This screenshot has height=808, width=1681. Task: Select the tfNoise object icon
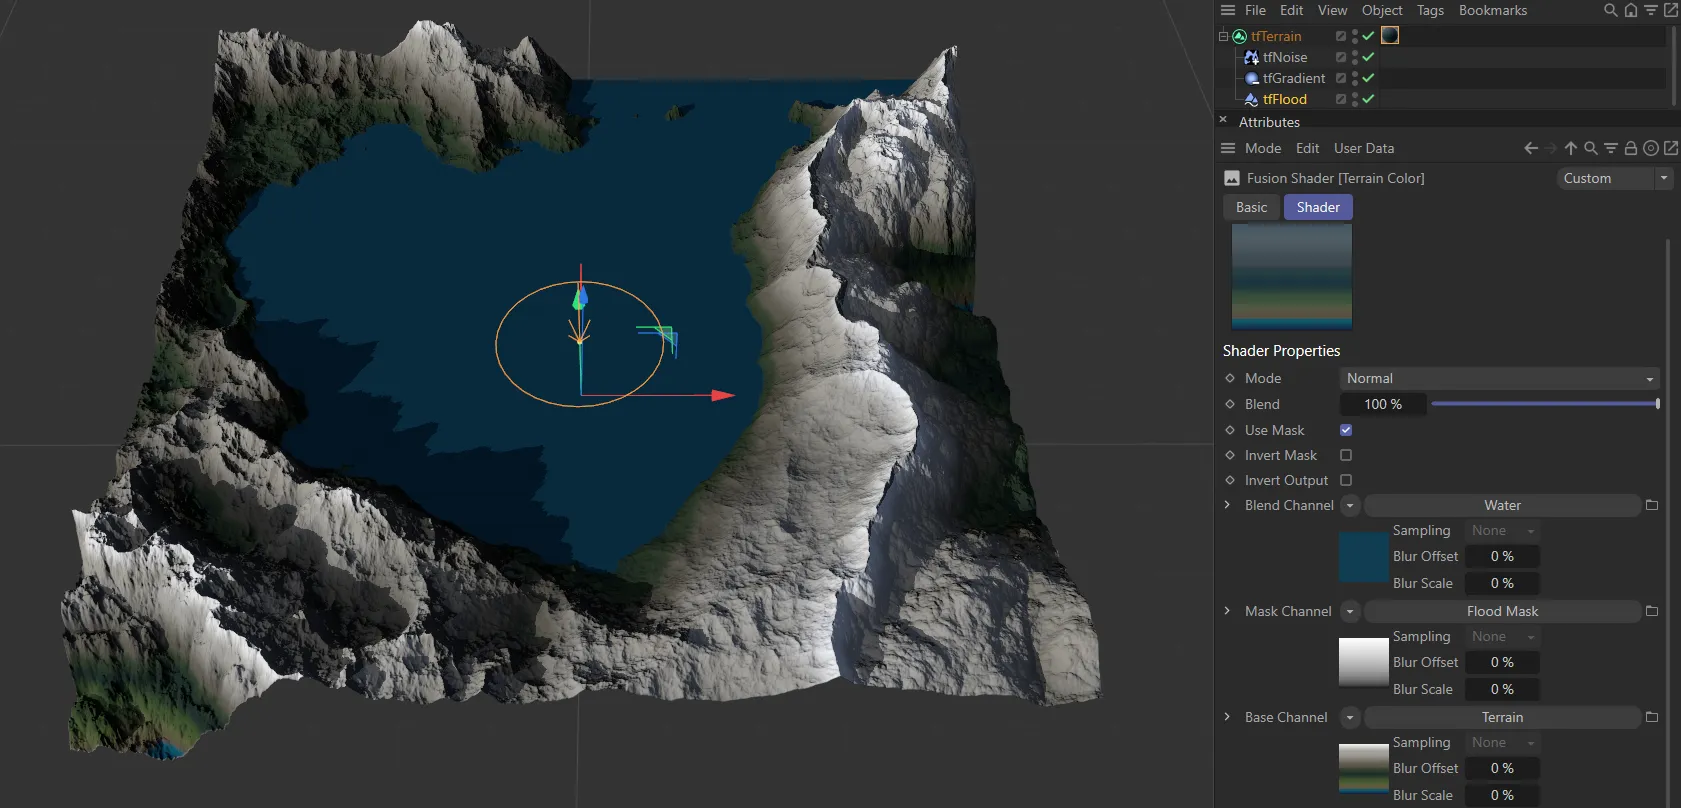(x=1251, y=58)
